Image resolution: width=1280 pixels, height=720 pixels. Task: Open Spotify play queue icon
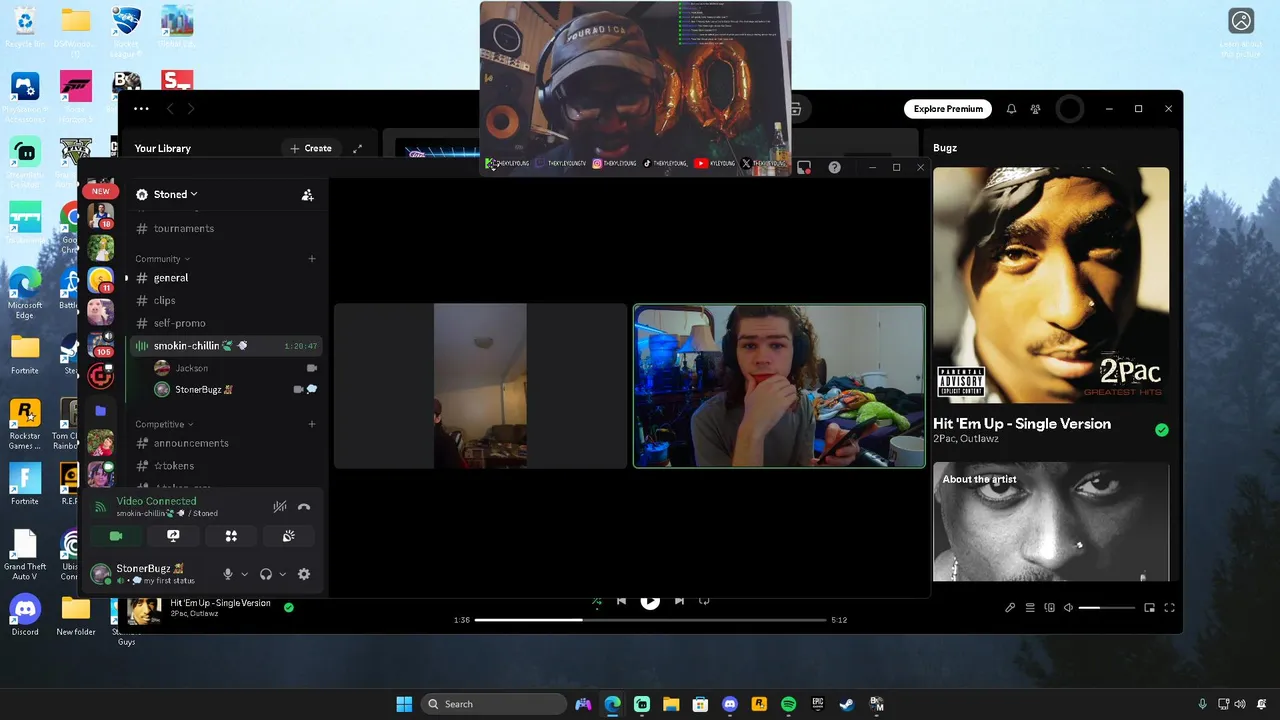point(1030,608)
